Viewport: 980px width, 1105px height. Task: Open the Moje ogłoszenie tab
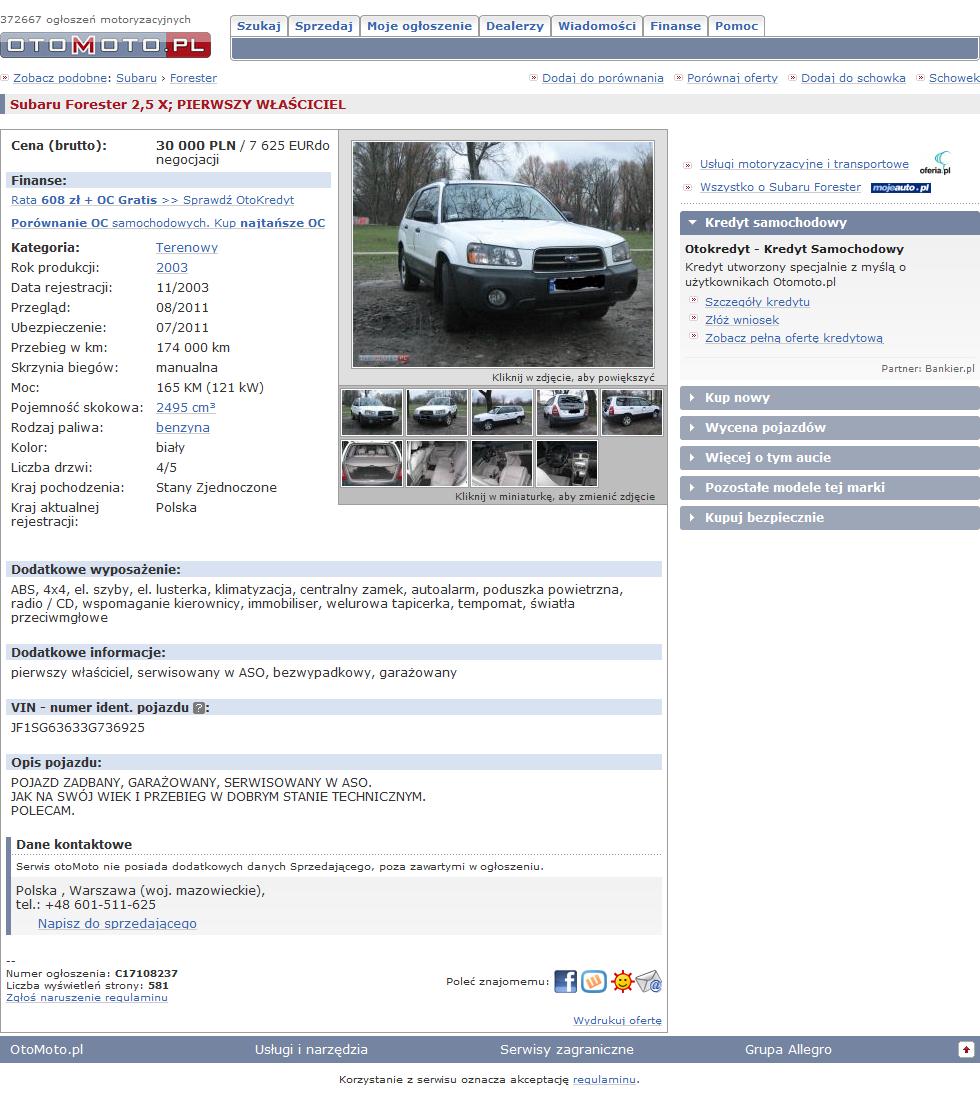[x=419, y=26]
